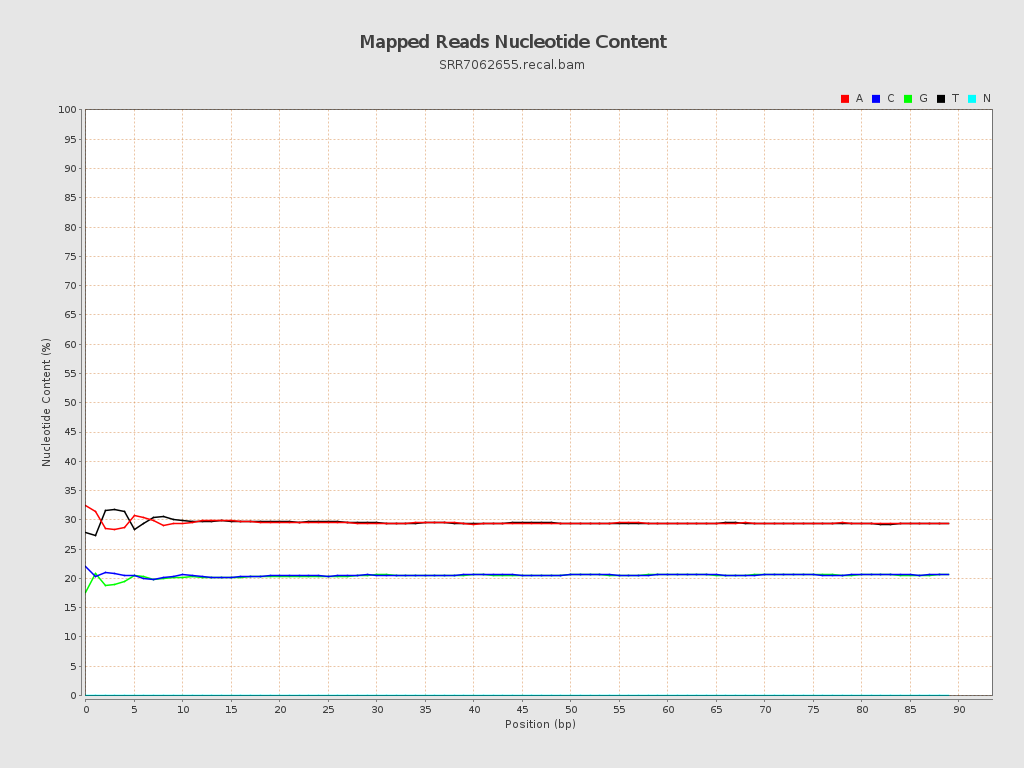Screen dimensions: 1024x768
Task: Click the legend label T
Action: [955, 99]
